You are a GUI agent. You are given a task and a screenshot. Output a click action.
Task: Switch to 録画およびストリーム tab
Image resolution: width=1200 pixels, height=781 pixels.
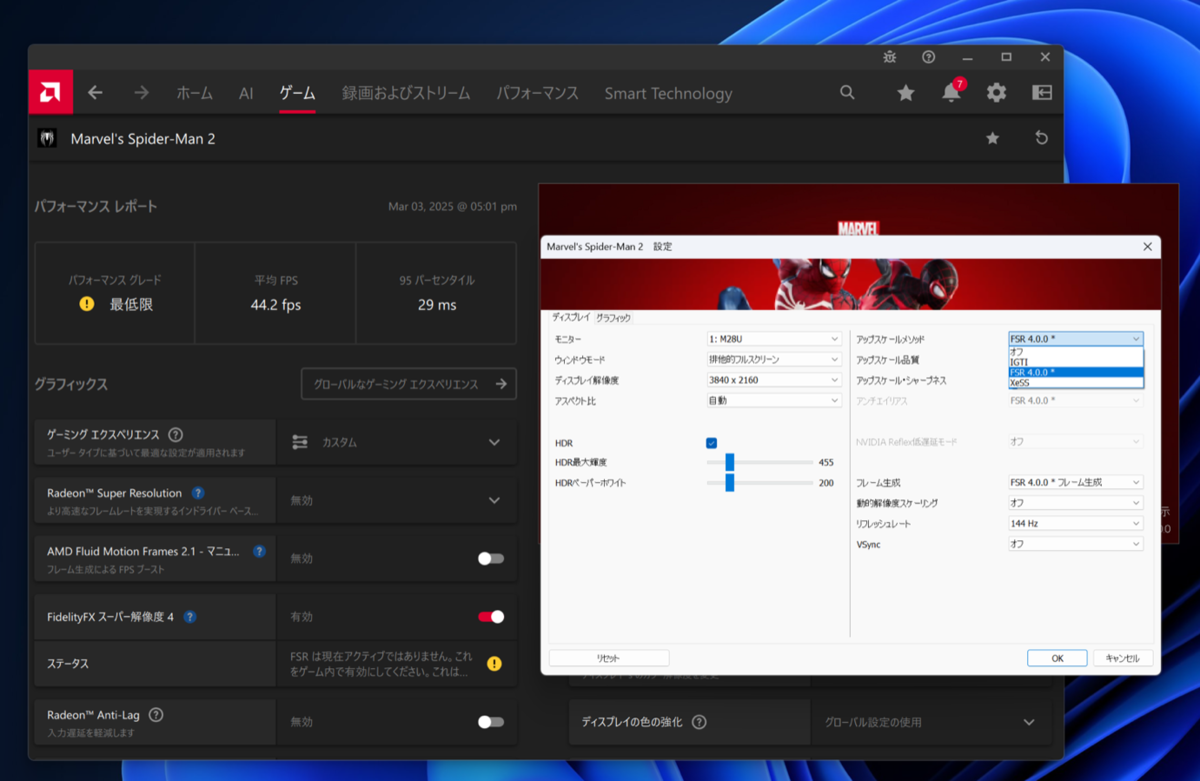406,93
